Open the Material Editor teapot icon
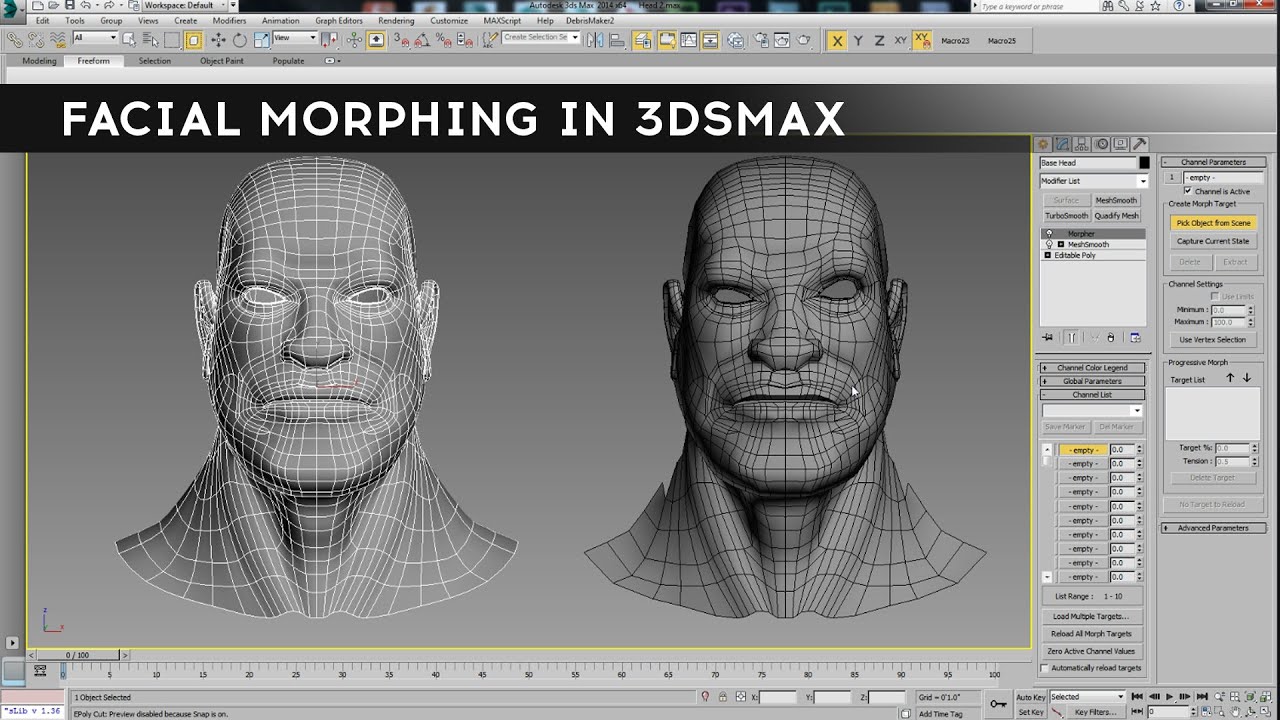The image size is (1280, 720). (x=736, y=41)
